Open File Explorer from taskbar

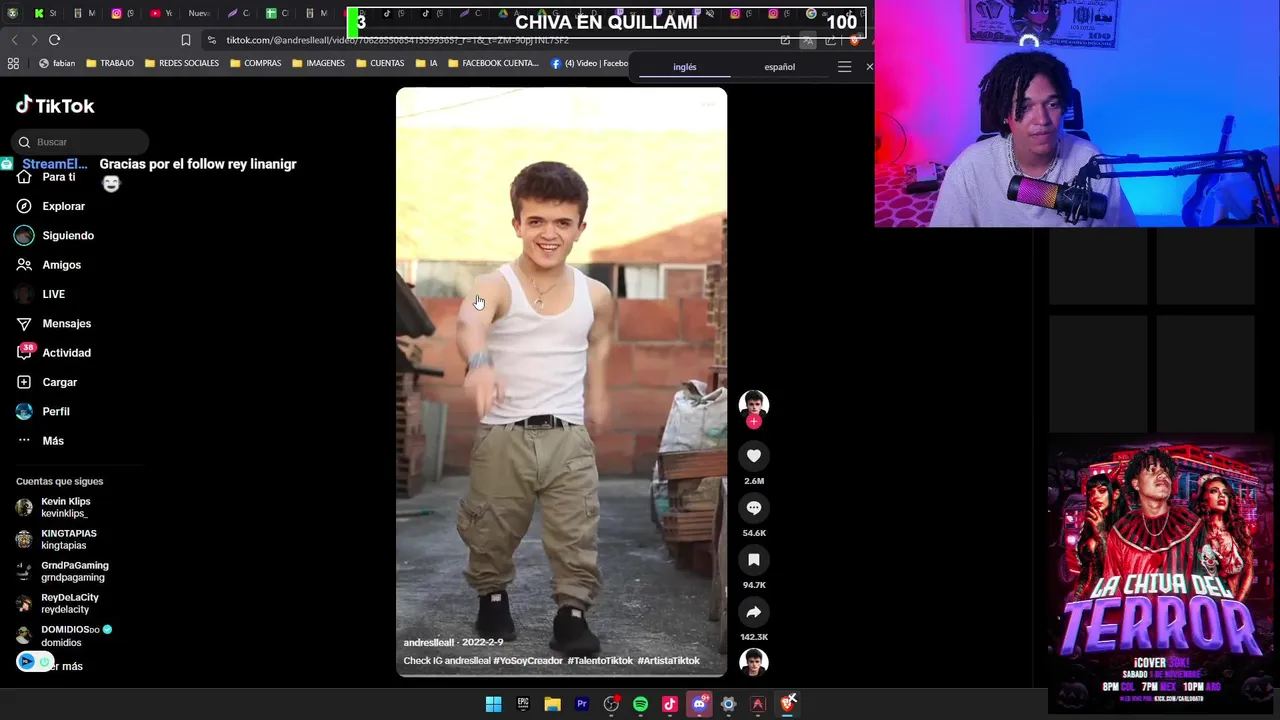pos(552,704)
